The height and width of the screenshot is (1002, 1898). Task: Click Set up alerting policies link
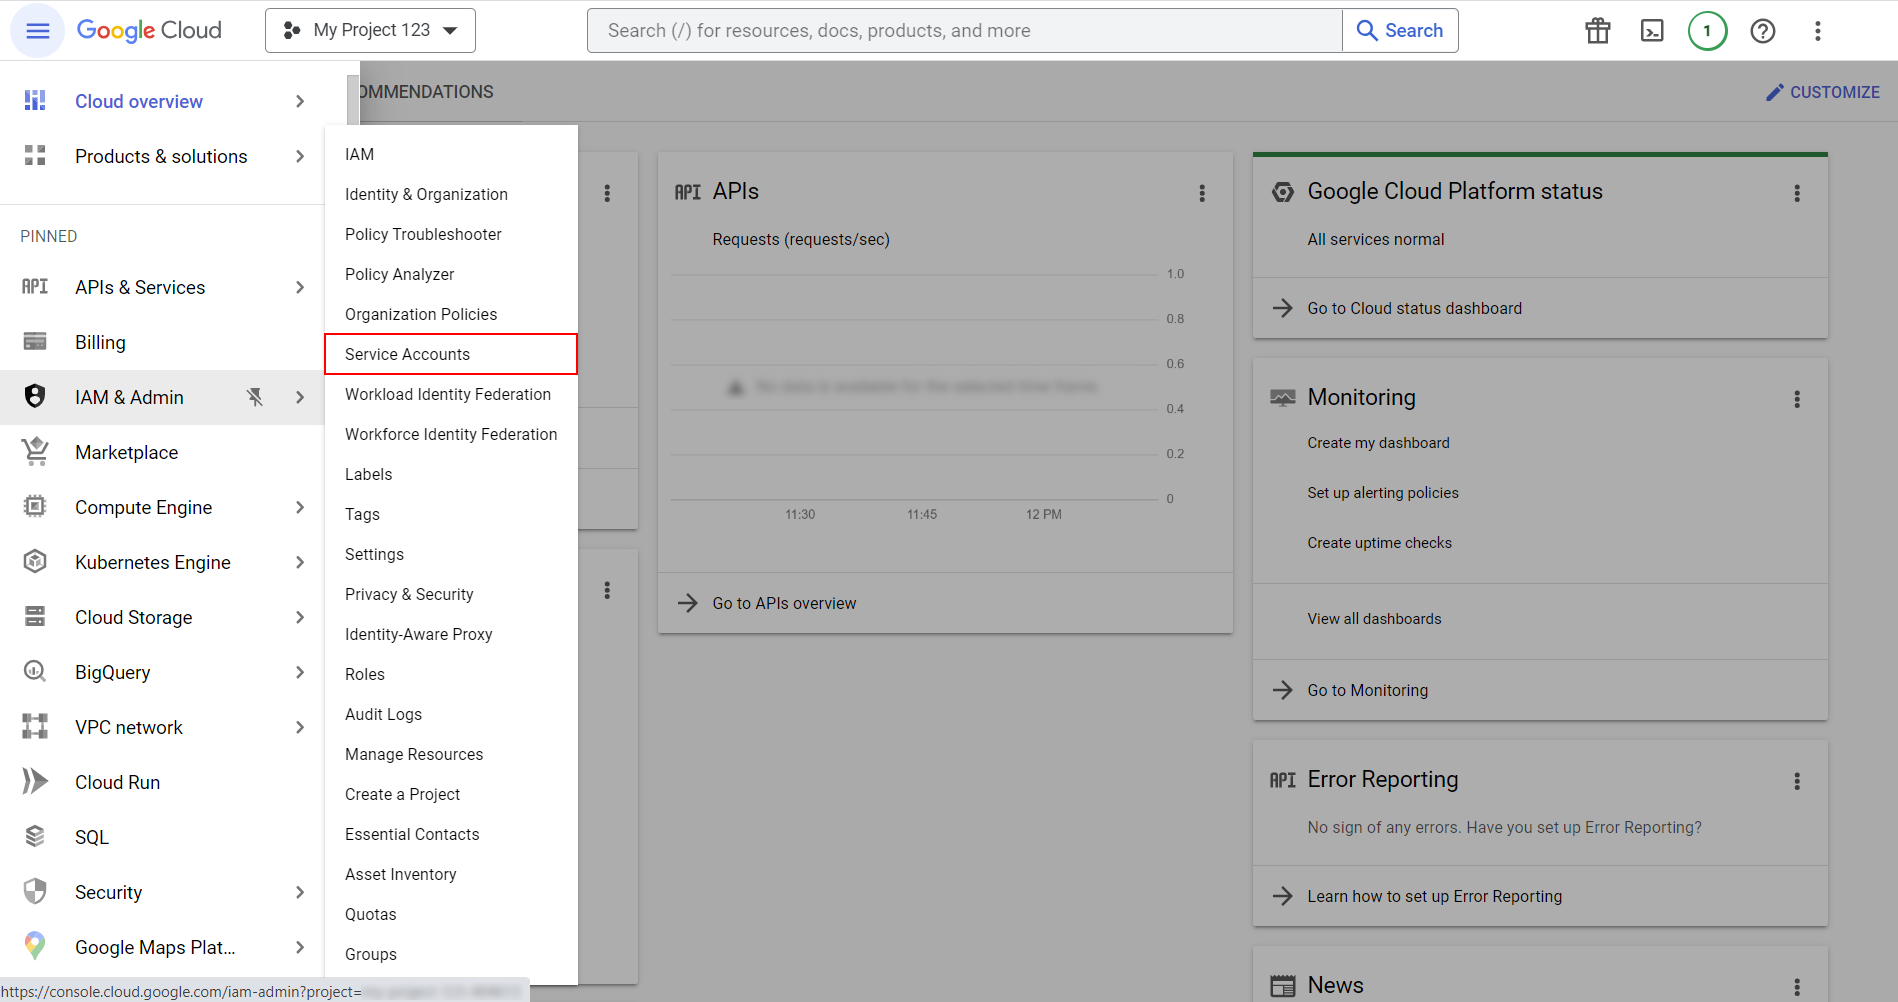(x=1383, y=493)
